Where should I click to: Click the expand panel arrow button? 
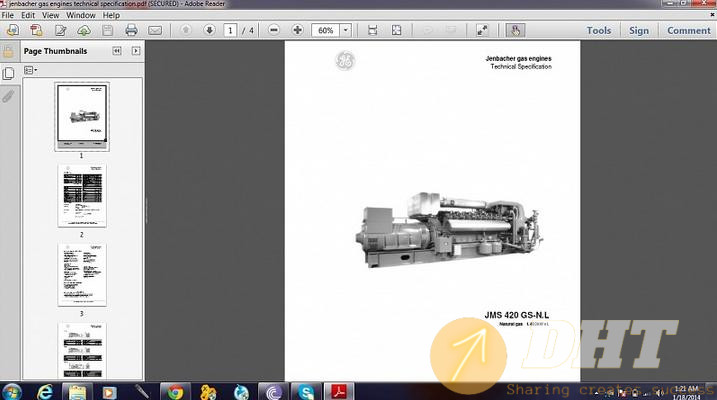(x=136, y=51)
